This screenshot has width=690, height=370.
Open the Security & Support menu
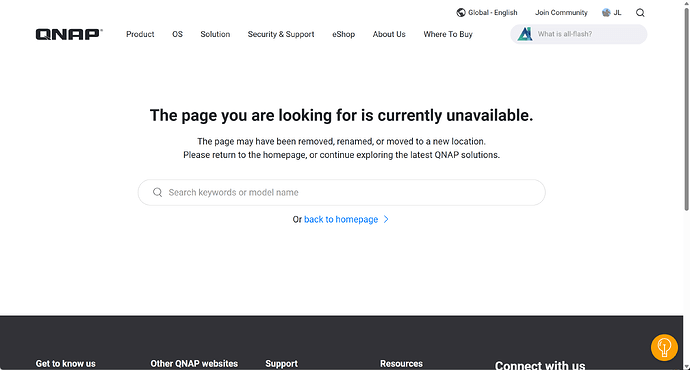pos(281,34)
